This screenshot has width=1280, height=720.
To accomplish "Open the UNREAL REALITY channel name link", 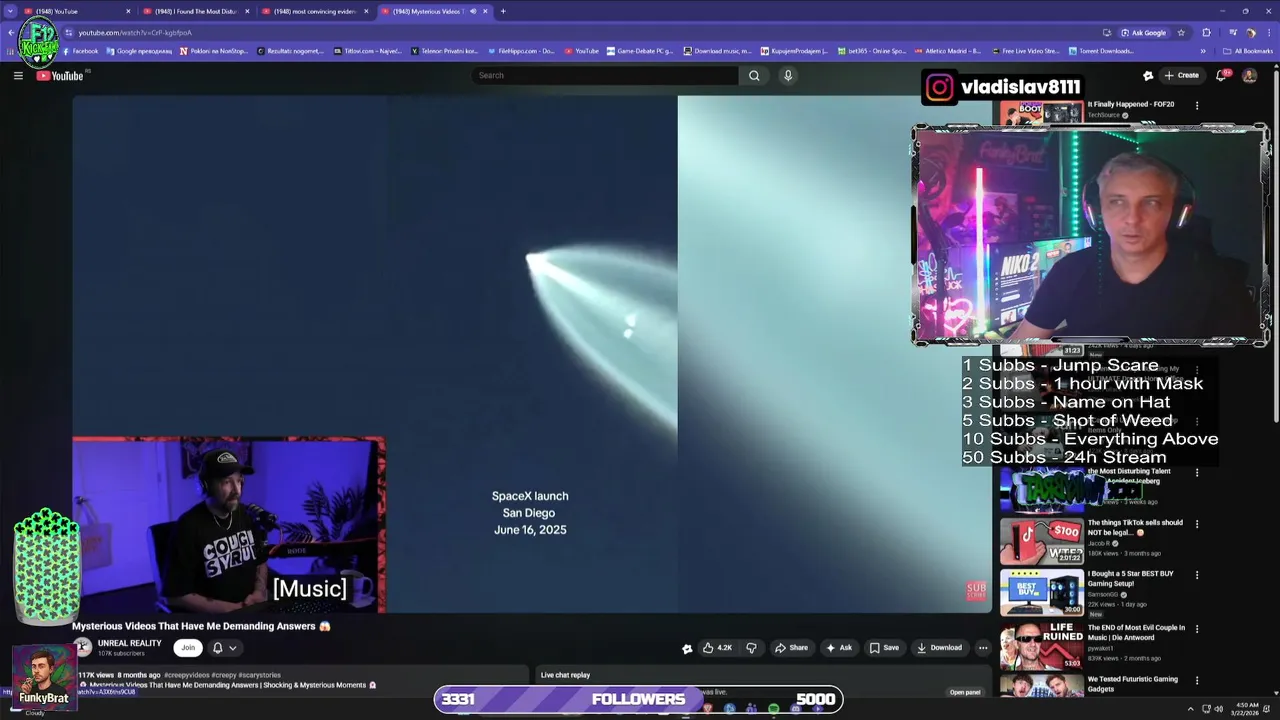I will pyautogui.click(x=130, y=643).
